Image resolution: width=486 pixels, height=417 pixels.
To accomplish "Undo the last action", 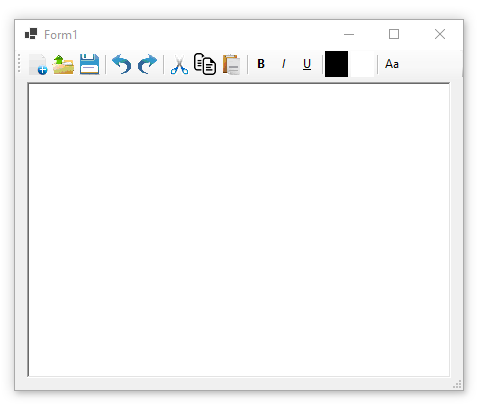I will pos(121,64).
